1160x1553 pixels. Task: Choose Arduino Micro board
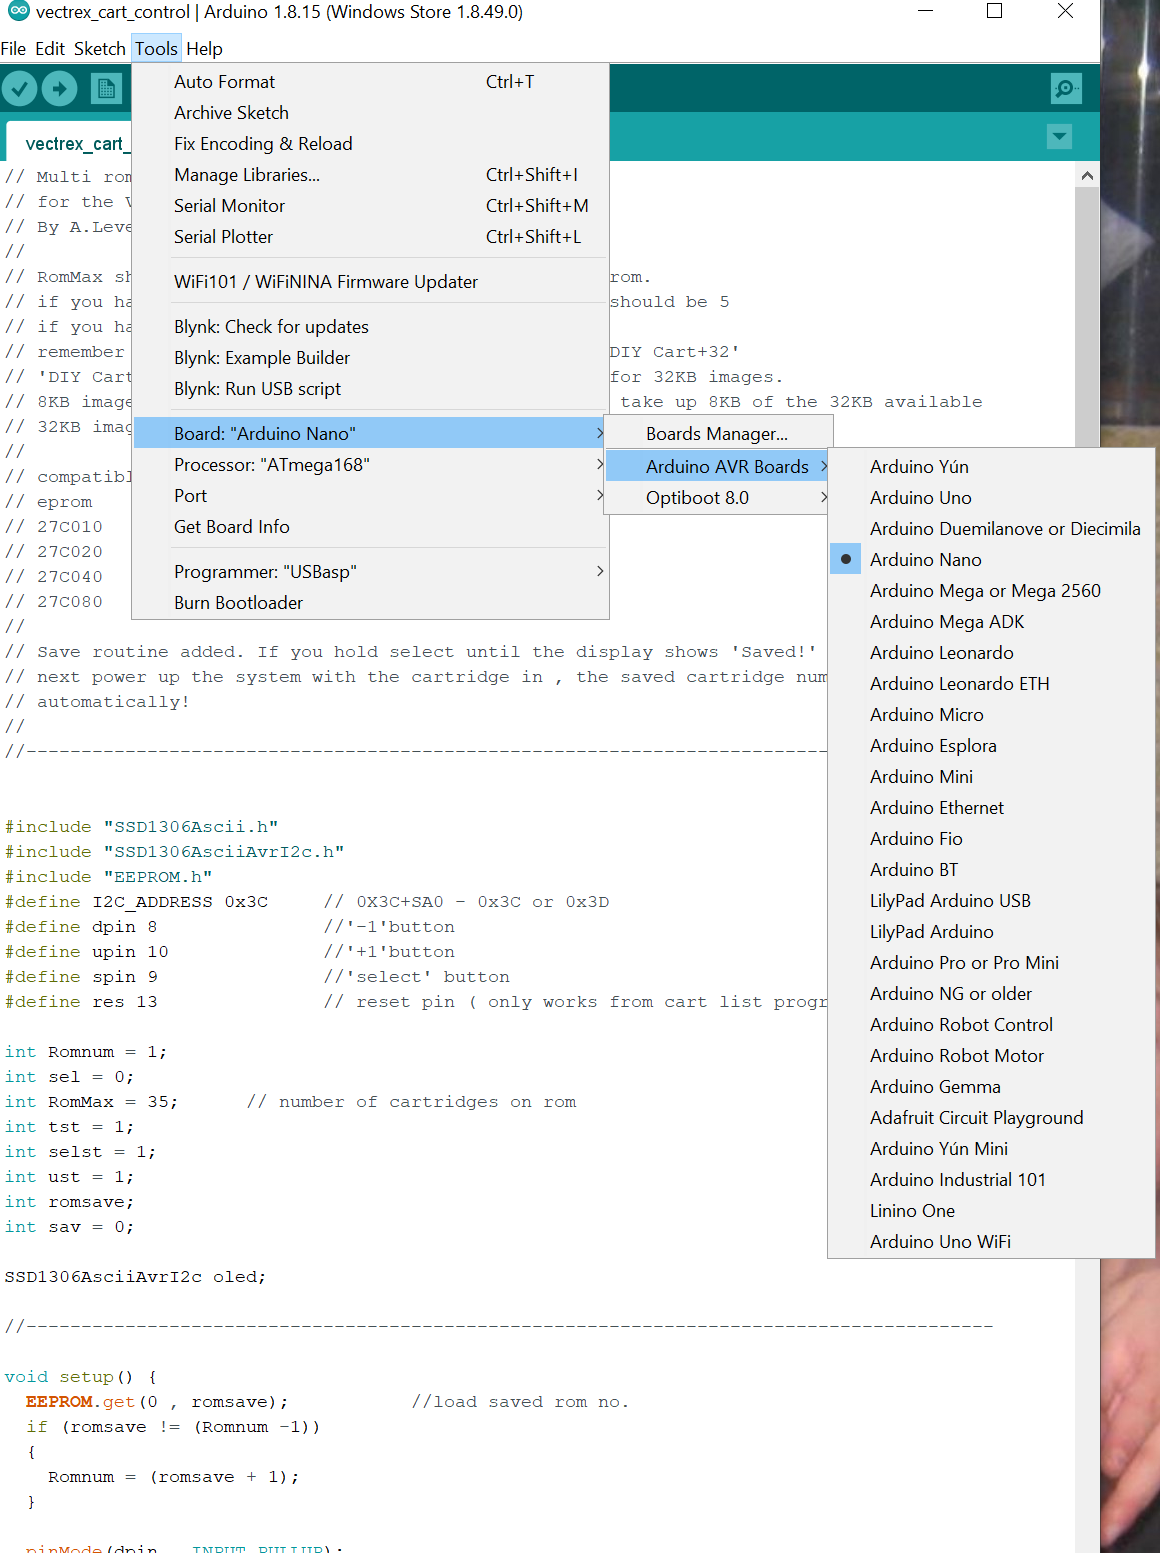pyautogui.click(x=992, y=715)
